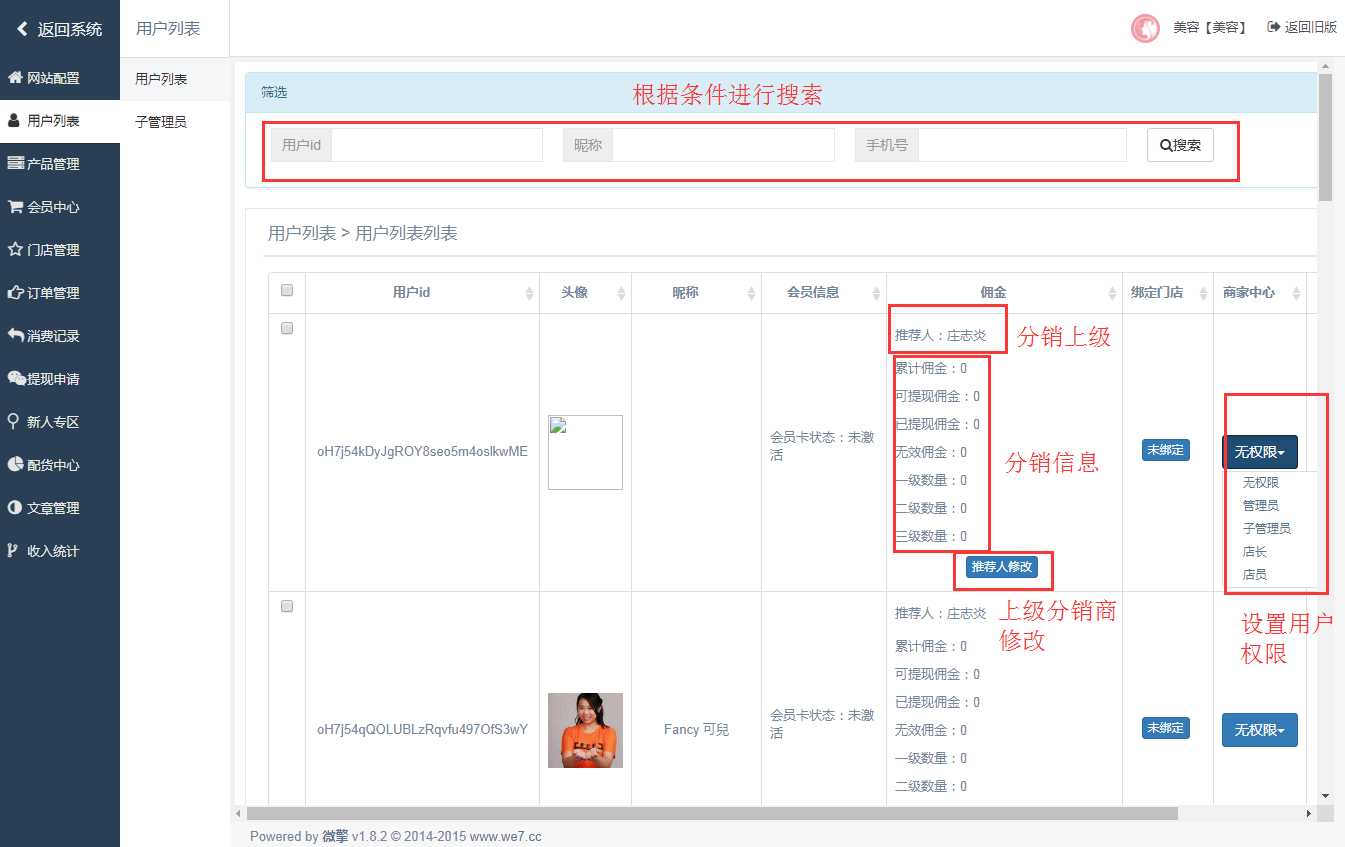Screen dimensions: 1345x847
Task: Click the vertical scrollbar down arrow
Action: [x=1326, y=796]
